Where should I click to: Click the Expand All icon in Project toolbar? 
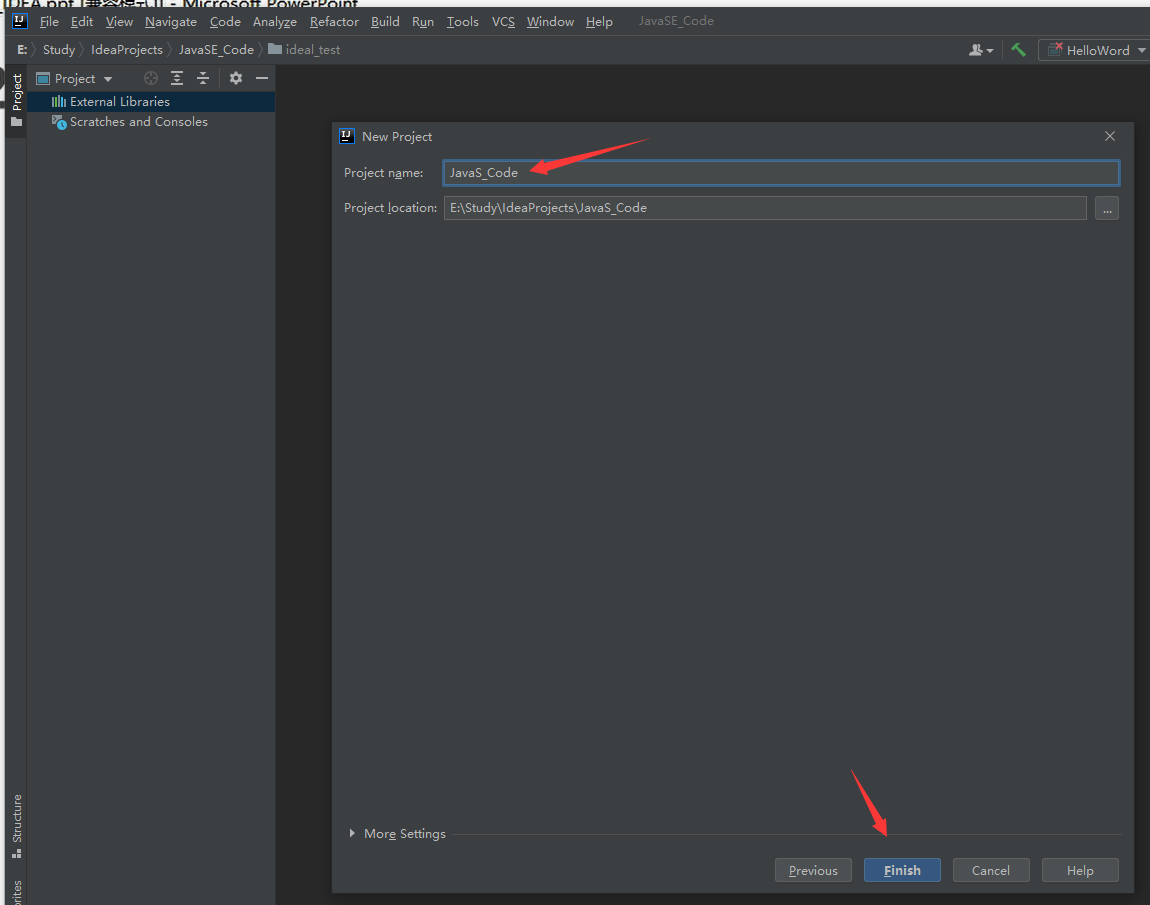point(176,78)
